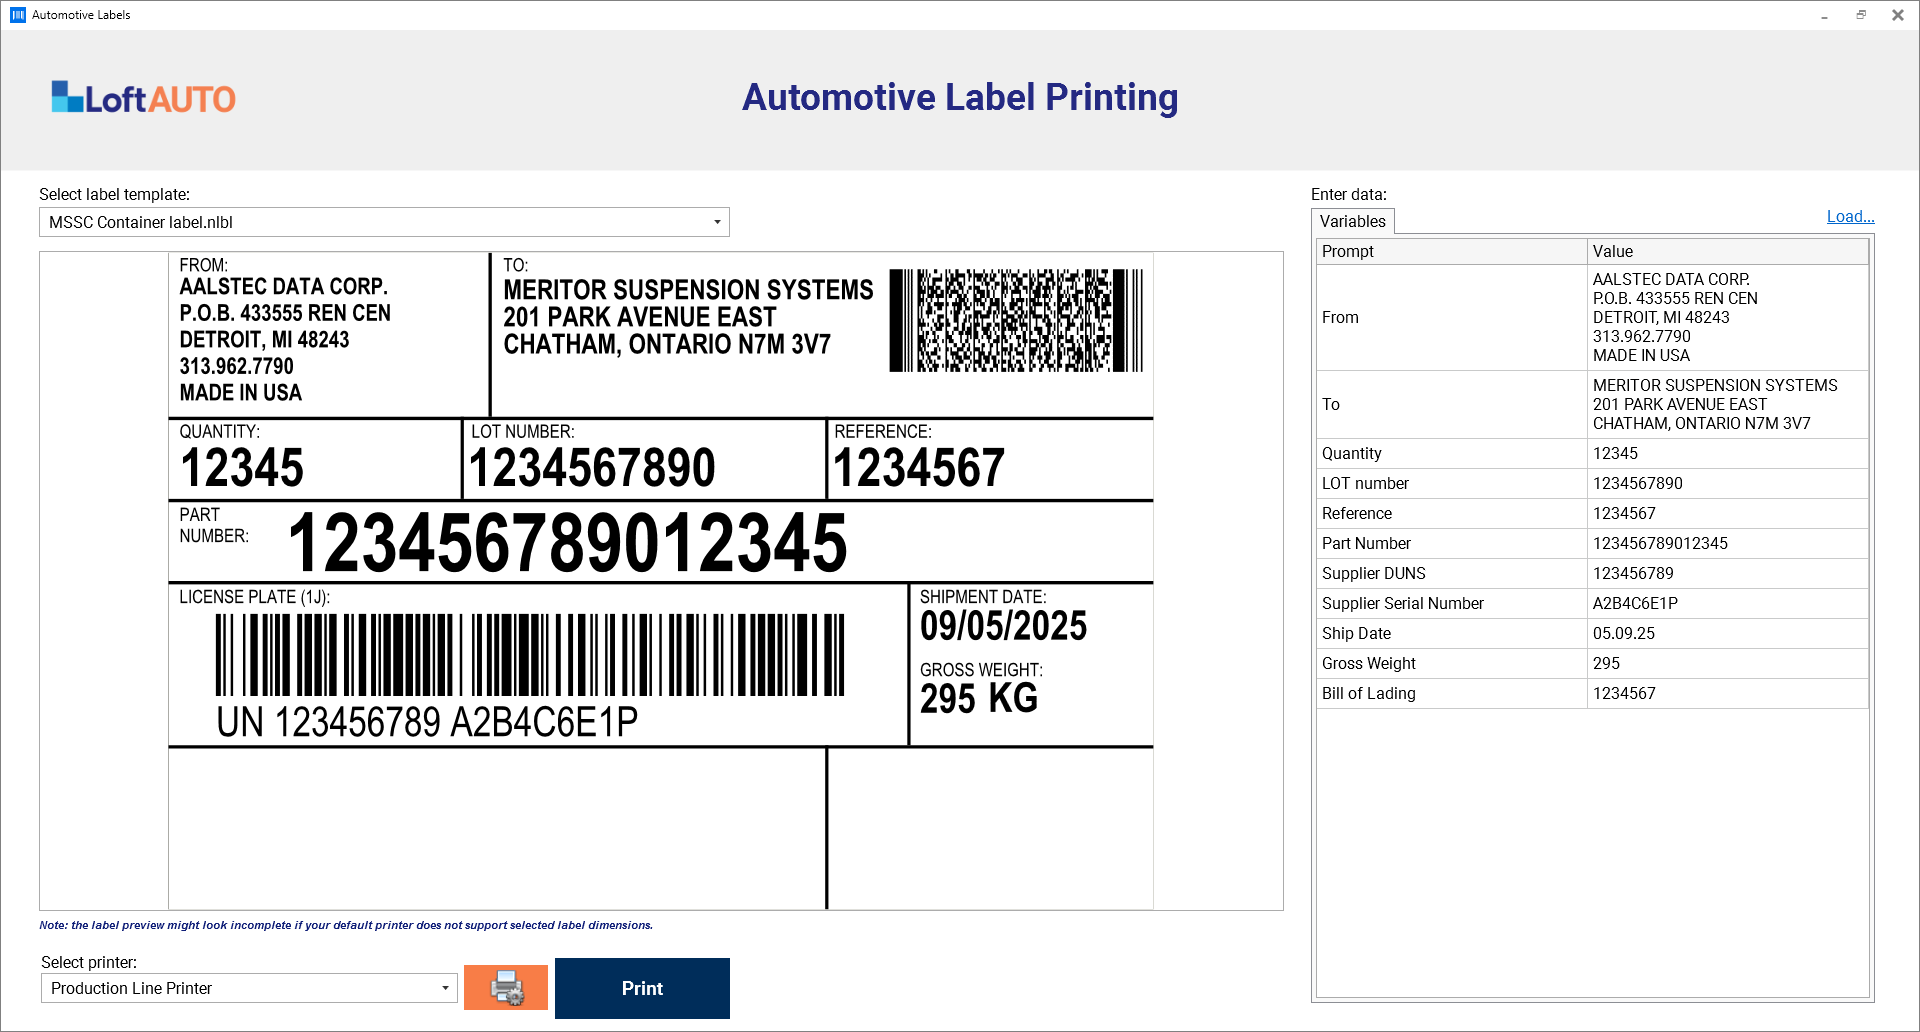Image resolution: width=1920 pixels, height=1032 pixels.
Task: Minimize the Automotive Labels window
Action: pos(1825,15)
